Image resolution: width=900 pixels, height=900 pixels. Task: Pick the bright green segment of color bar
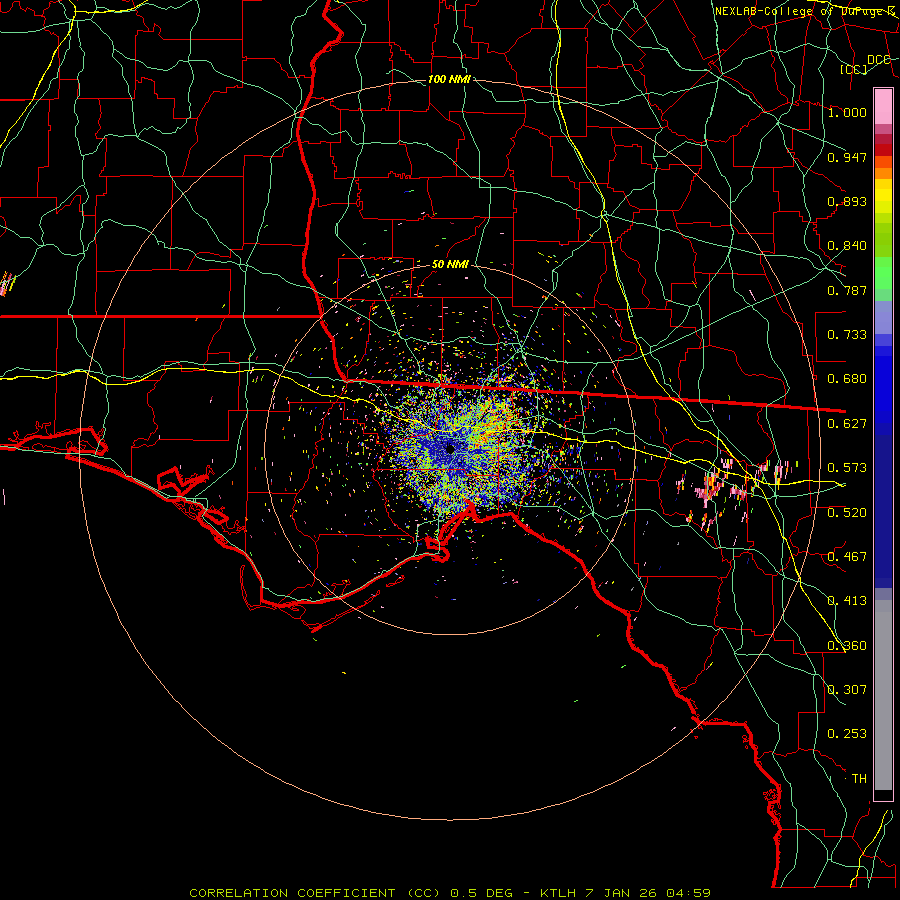pos(883,273)
